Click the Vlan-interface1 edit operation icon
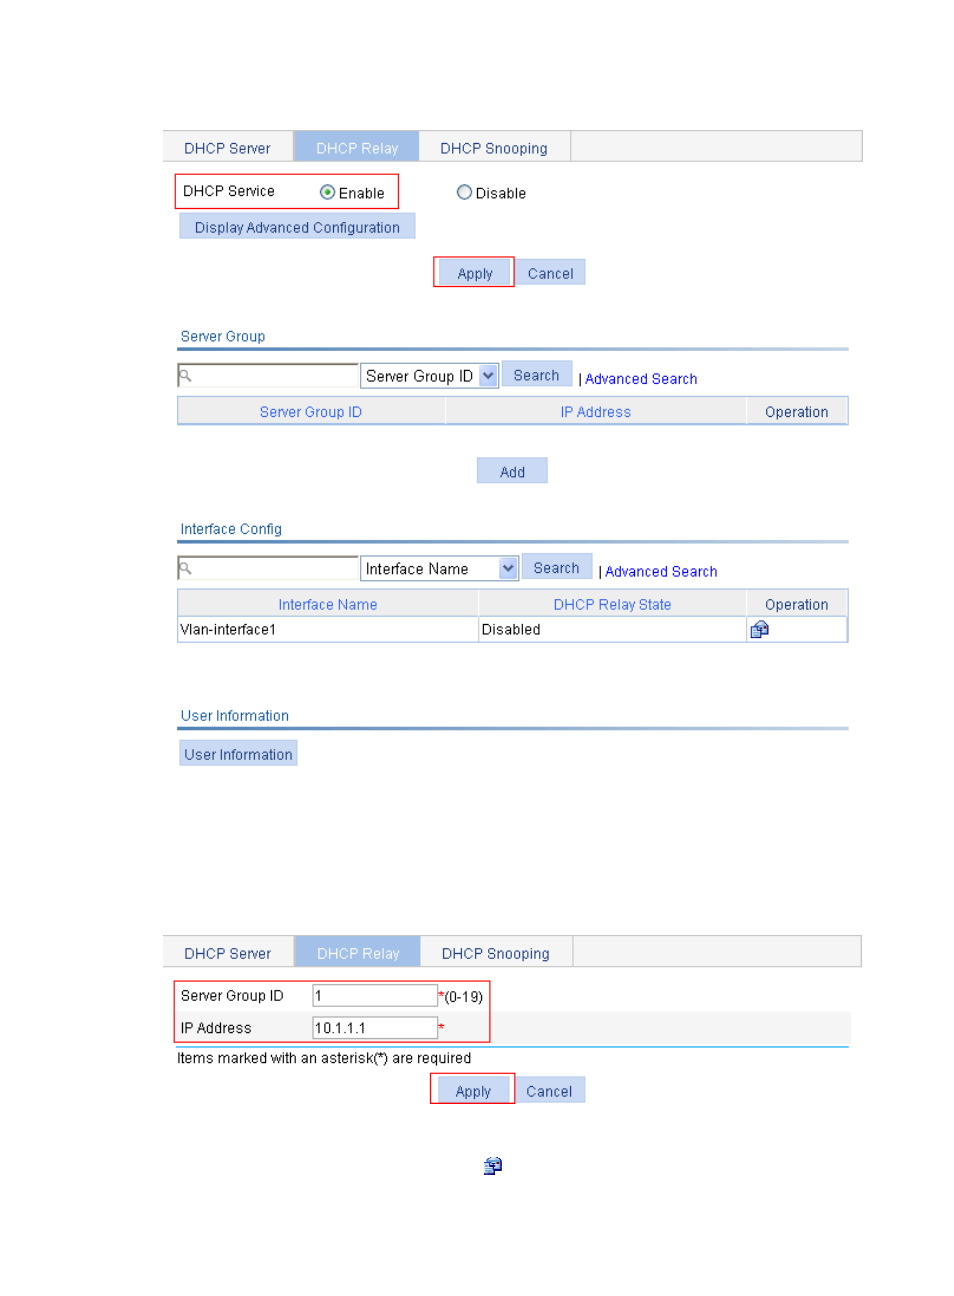This screenshot has height=1296, width=954. (x=759, y=629)
